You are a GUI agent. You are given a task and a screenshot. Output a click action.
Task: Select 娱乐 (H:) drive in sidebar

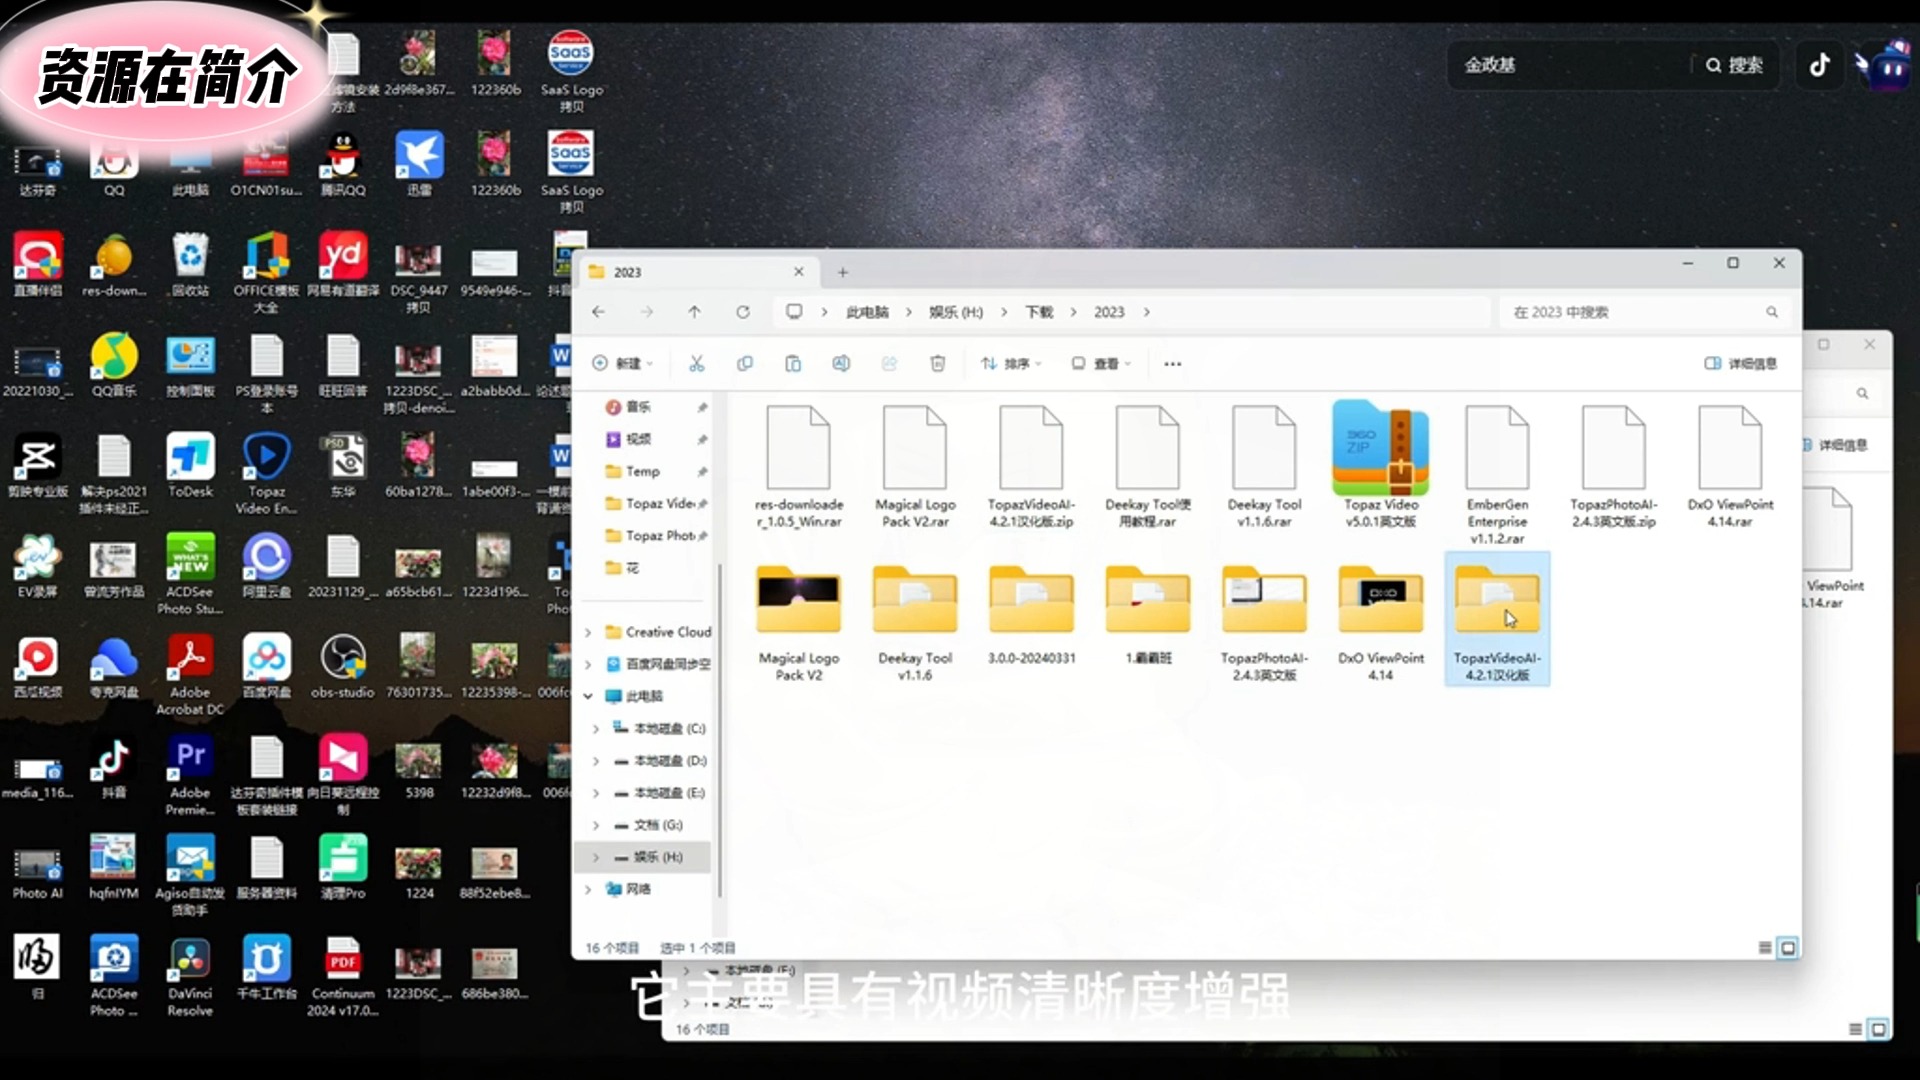click(x=645, y=857)
